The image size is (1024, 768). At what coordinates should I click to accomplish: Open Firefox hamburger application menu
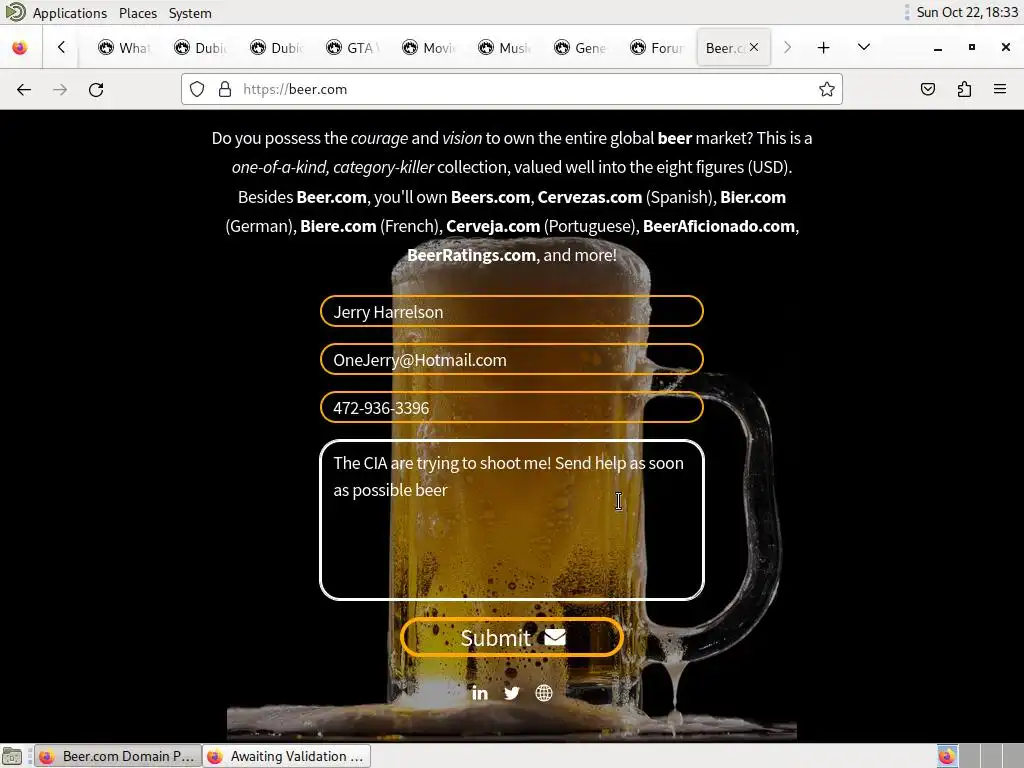click(1000, 89)
